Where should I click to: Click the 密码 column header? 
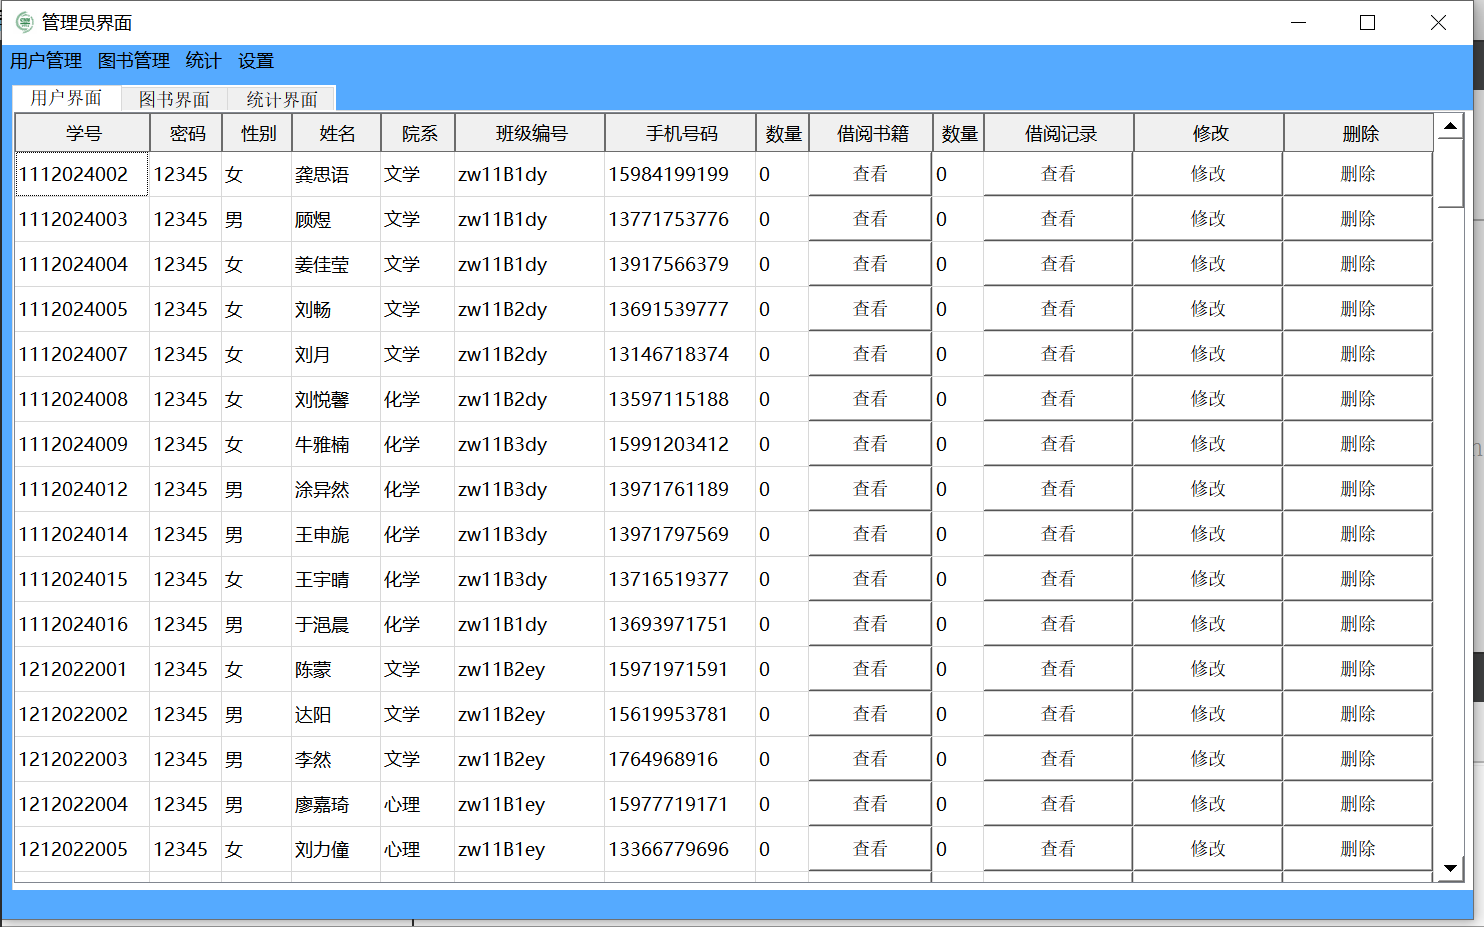click(186, 133)
